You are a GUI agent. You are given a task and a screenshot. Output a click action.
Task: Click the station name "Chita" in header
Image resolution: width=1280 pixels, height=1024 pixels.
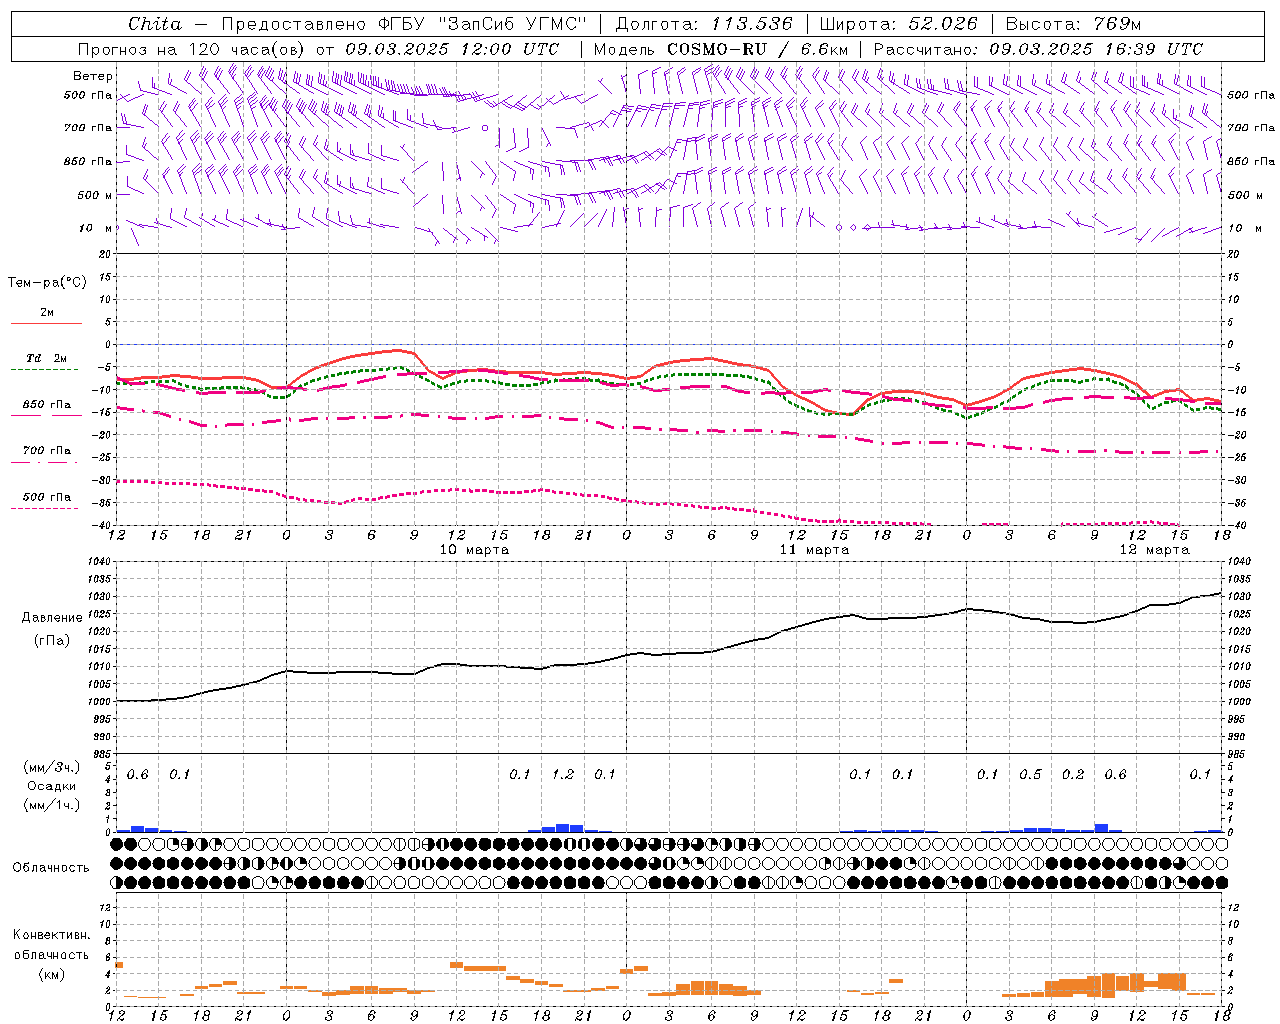(x=155, y=24)
